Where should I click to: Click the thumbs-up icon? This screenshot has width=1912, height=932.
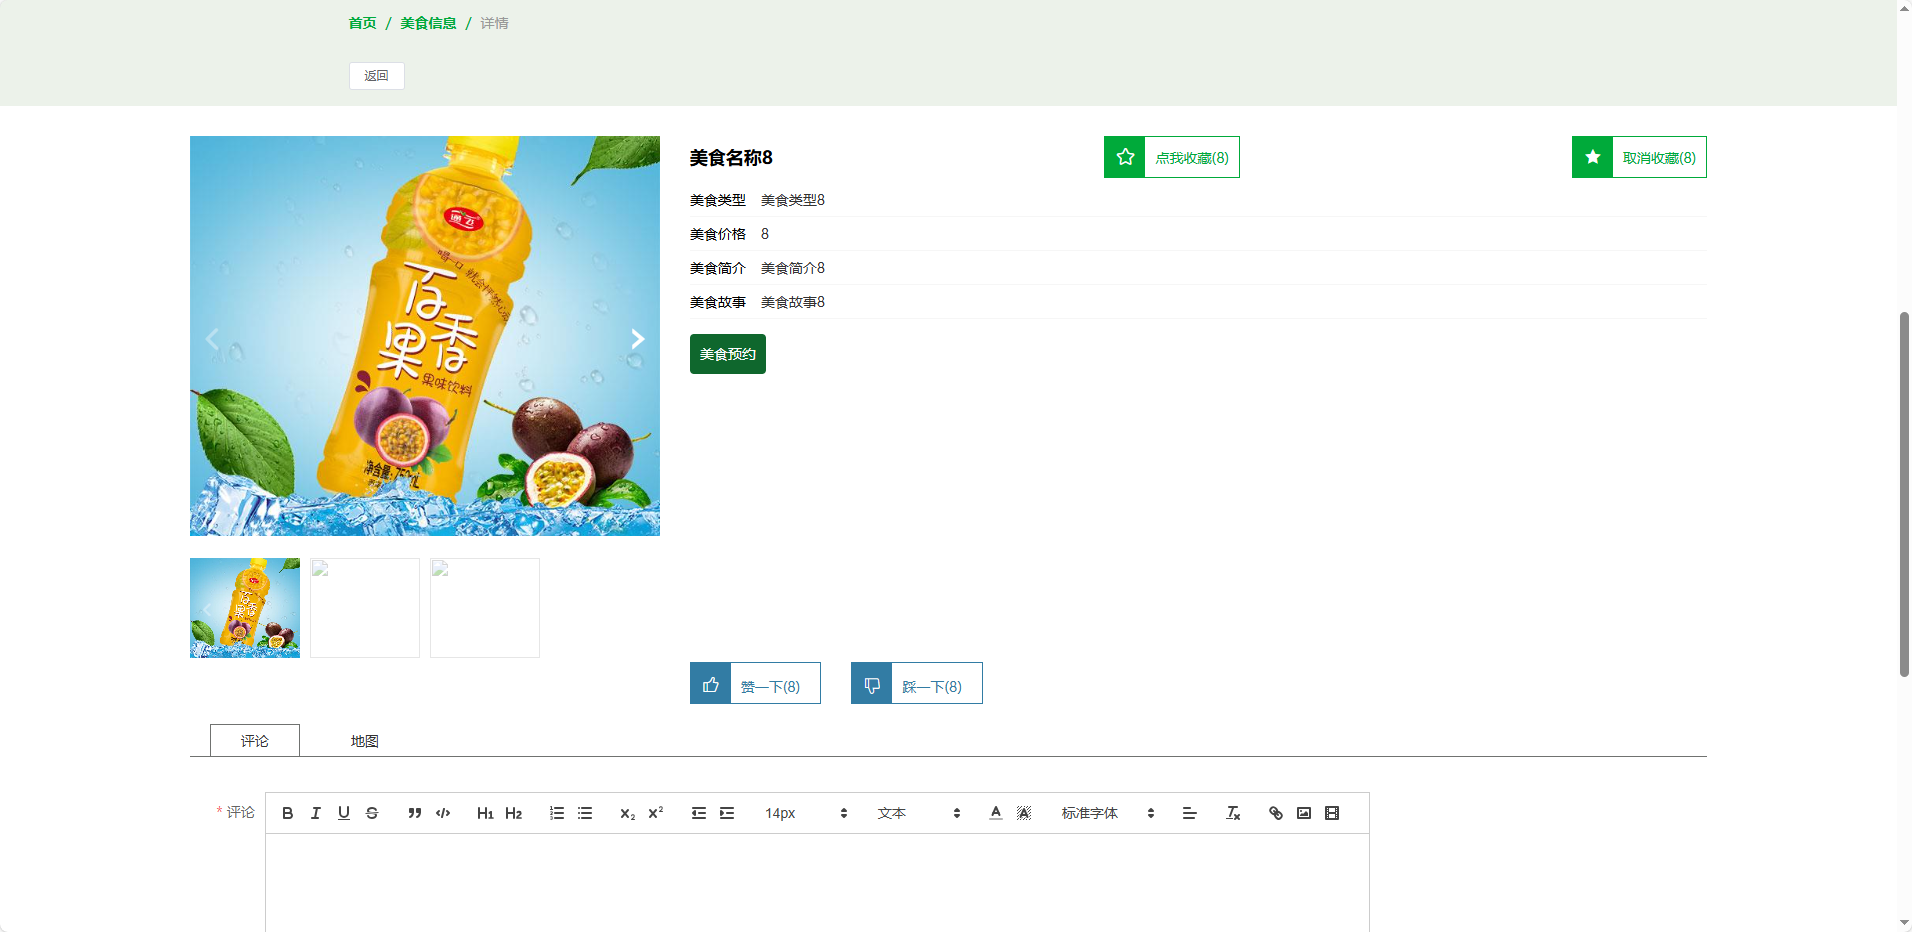[710, 684]
